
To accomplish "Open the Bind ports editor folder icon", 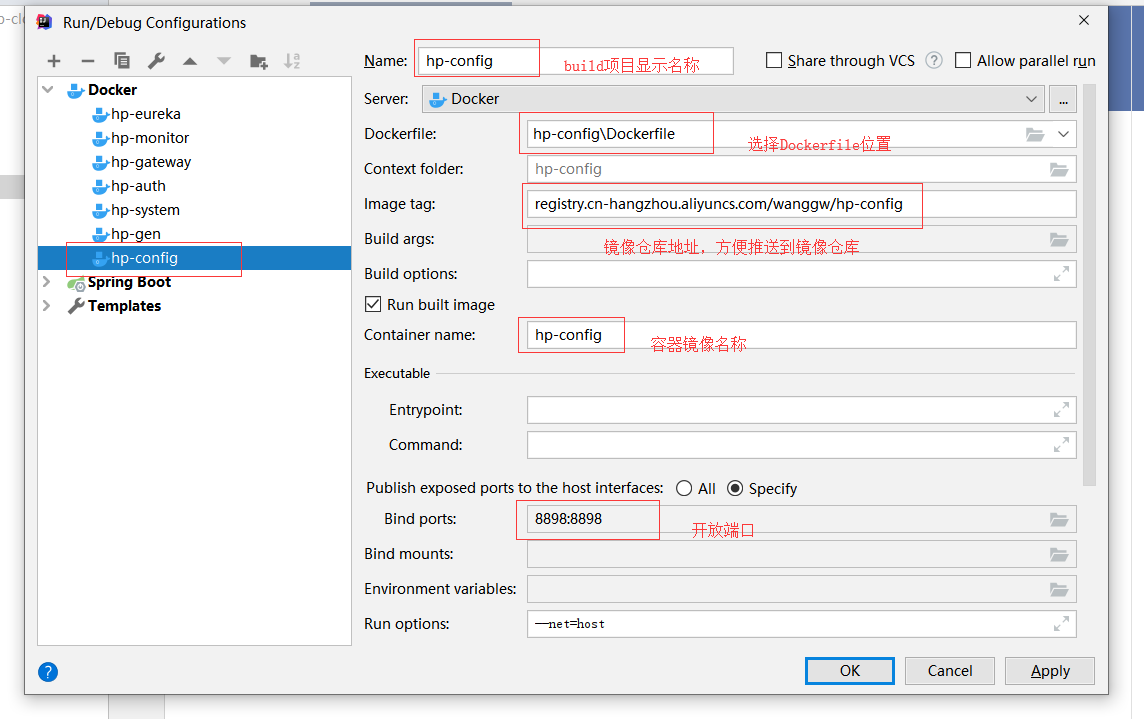I will pos(1059,520).
